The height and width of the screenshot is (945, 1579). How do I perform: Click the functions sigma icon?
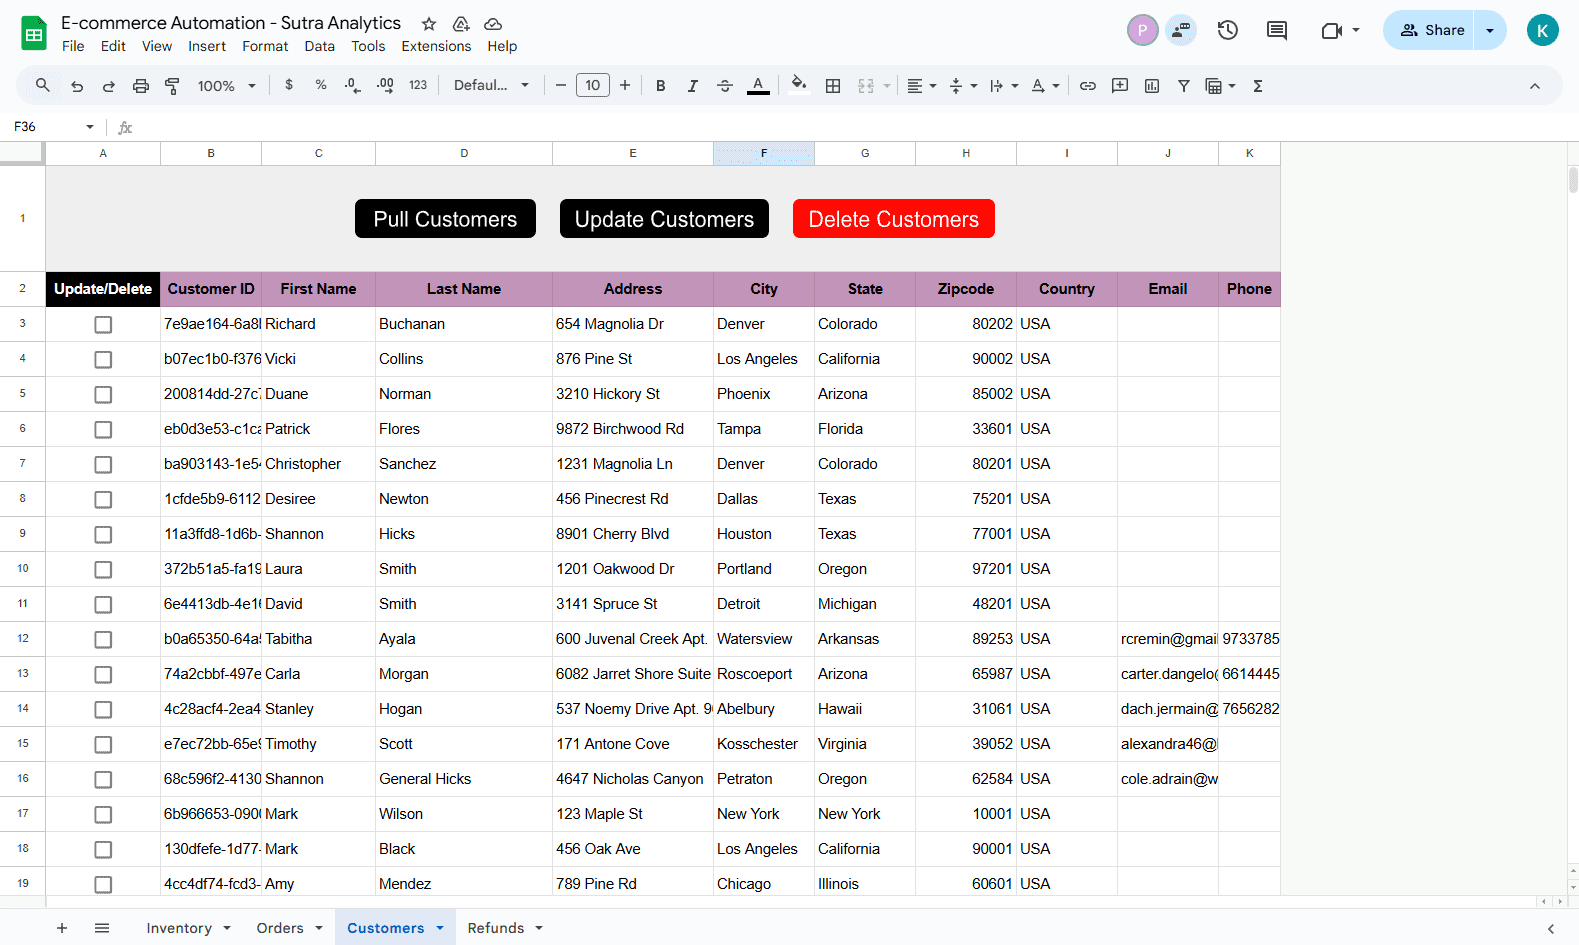[1258, 86]
